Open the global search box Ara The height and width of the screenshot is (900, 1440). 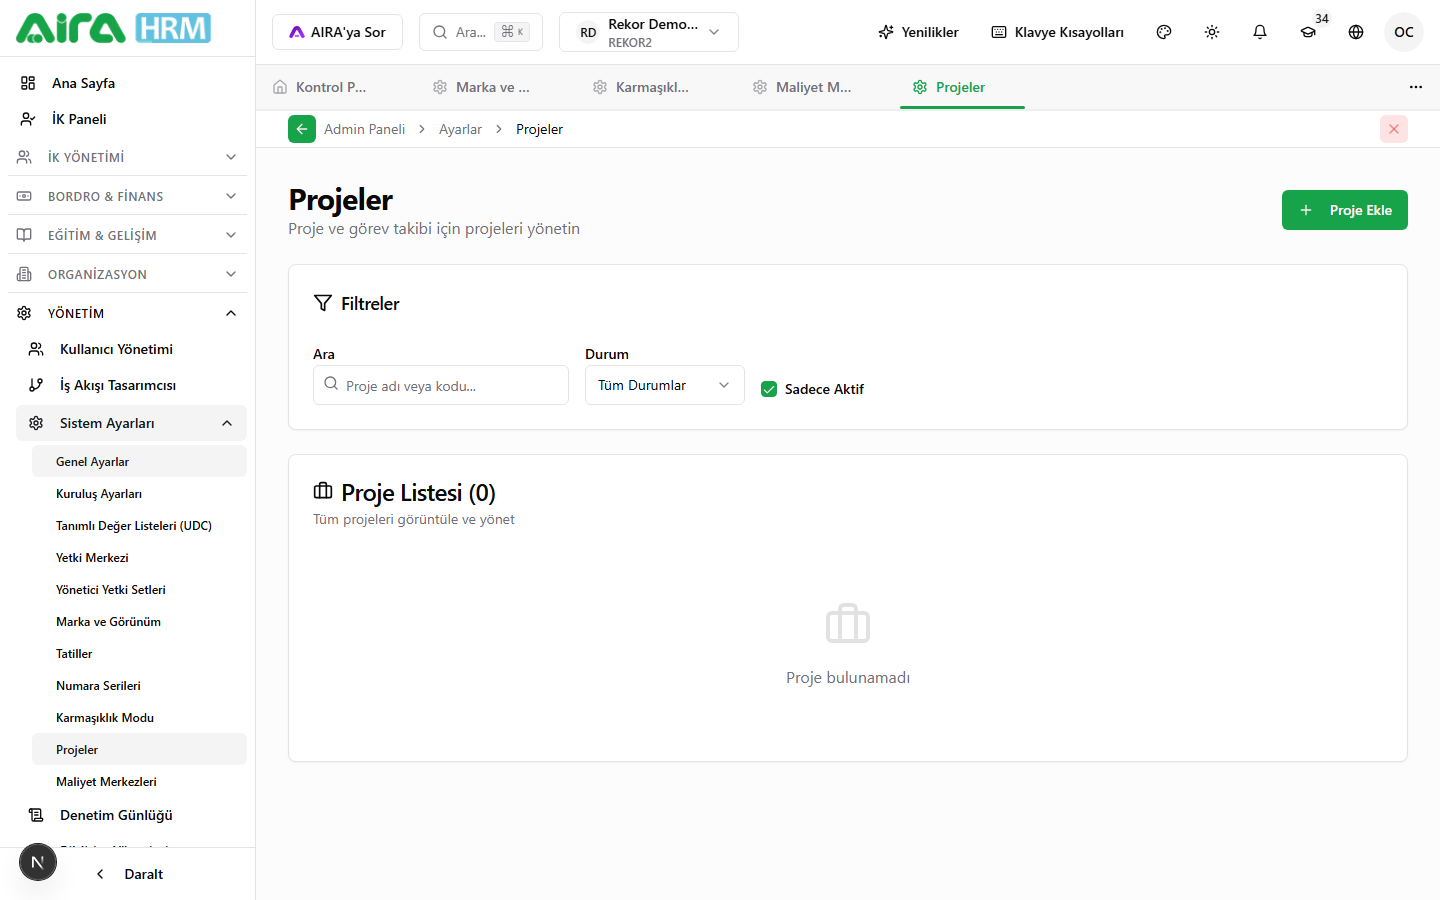pyautogui.click(x=481, y=32)
